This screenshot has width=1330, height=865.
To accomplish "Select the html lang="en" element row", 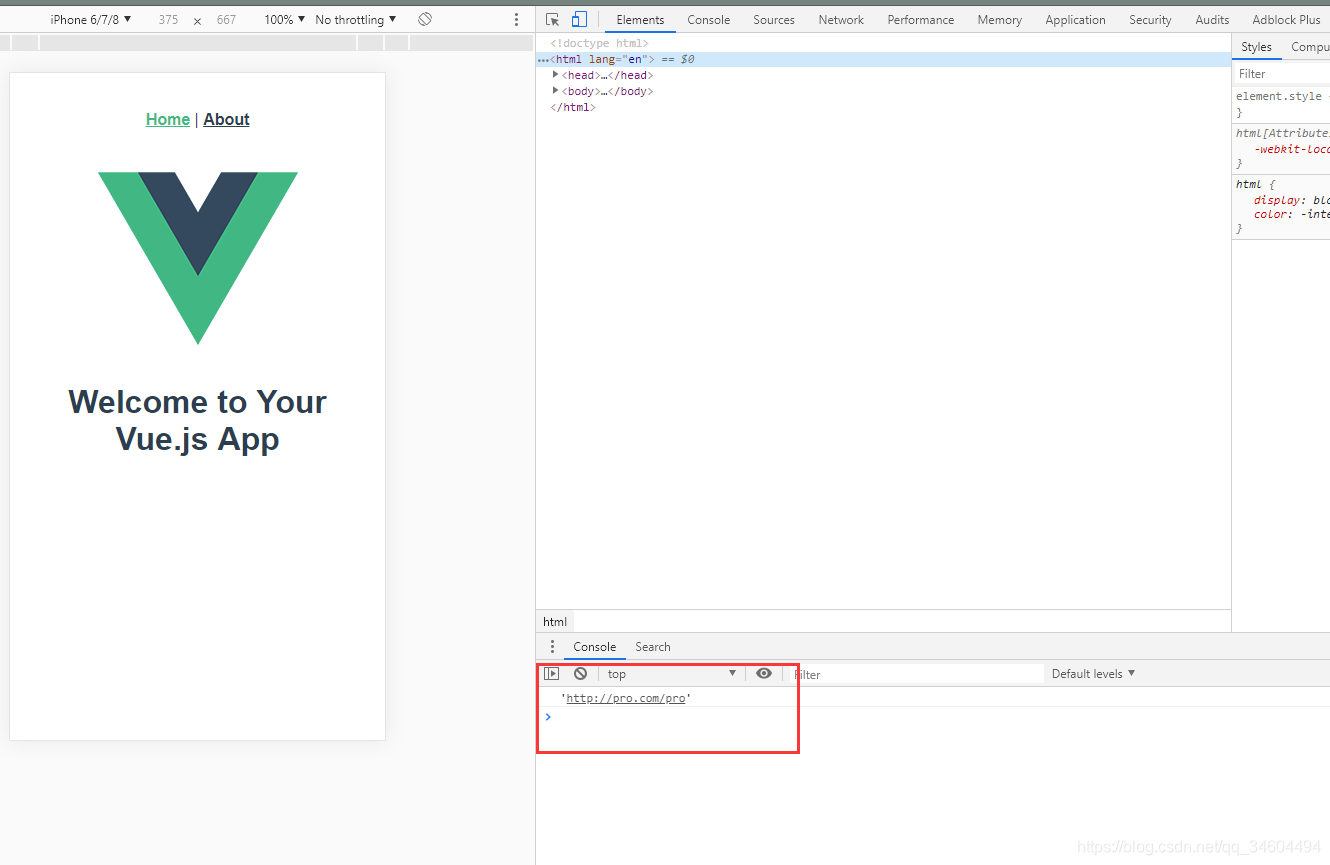I will pyautogui.click(x=883, y=59).
